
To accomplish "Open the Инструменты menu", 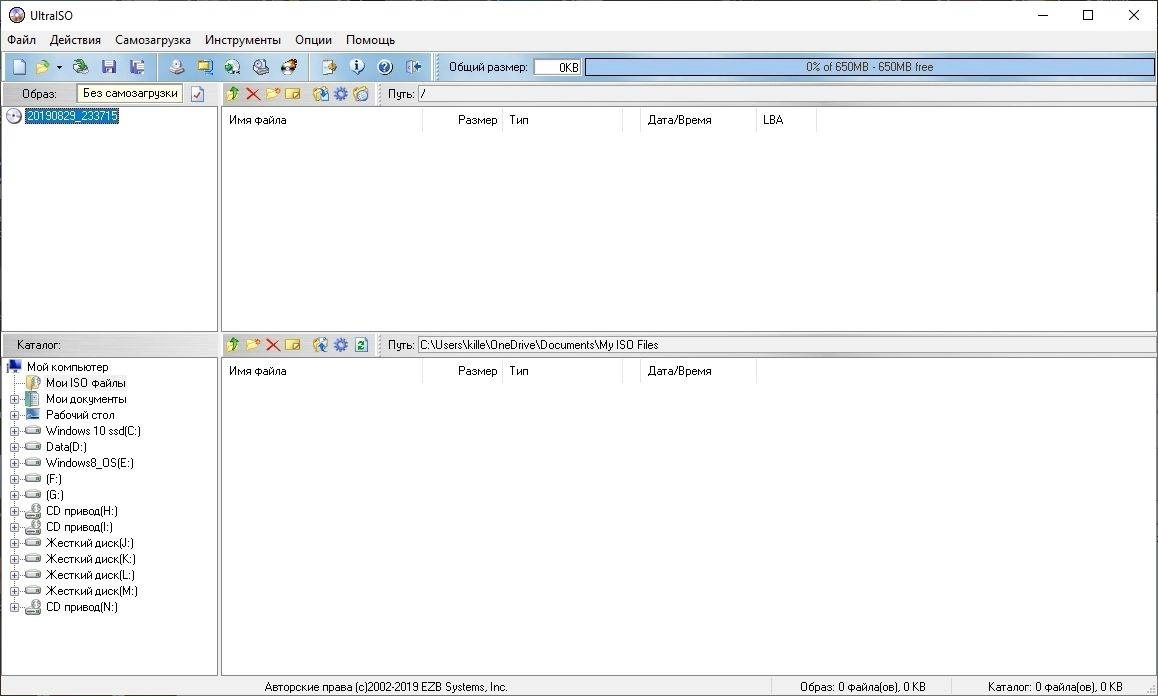I will pyautogui.click(x=242, y=40).
